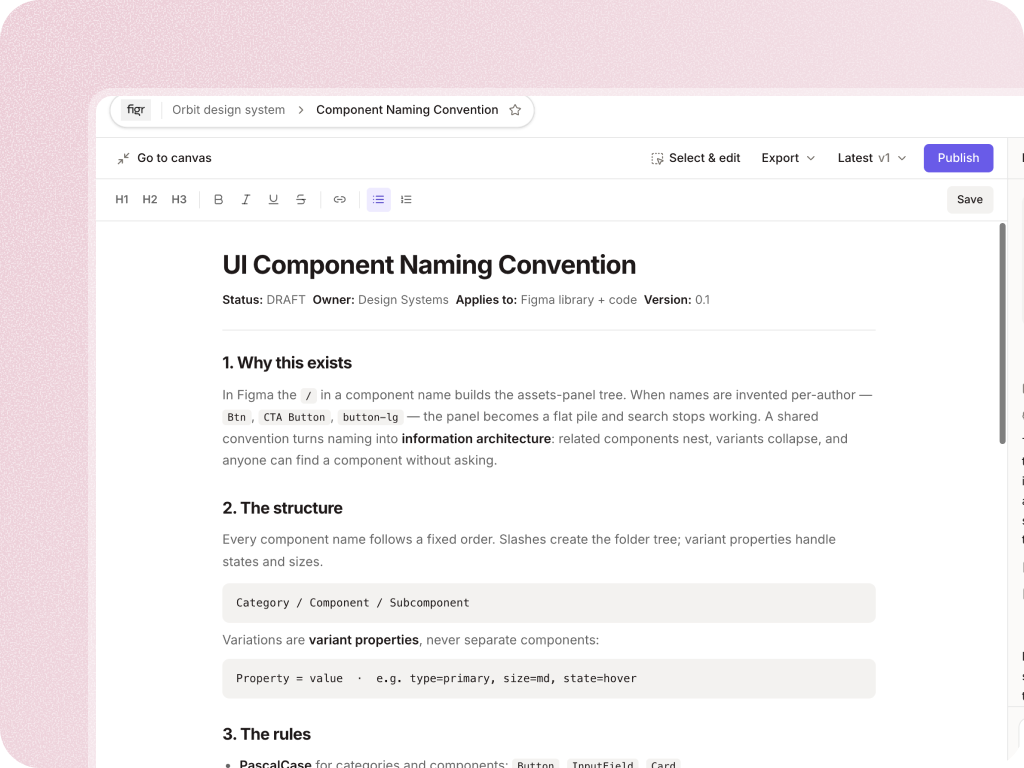Apply Heading 3 style
The height and width of the screenshot is (768, 1024).
(x=179, y=200)
